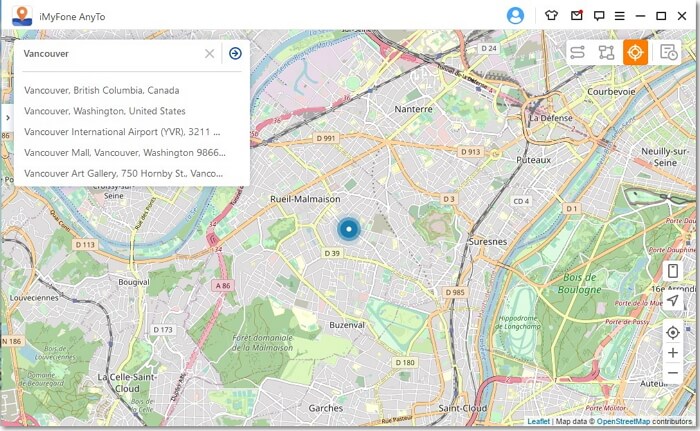This screenshot has width=700, height=431.
Task: Zoom in the map with plus
Action: [x=673, y=353]
